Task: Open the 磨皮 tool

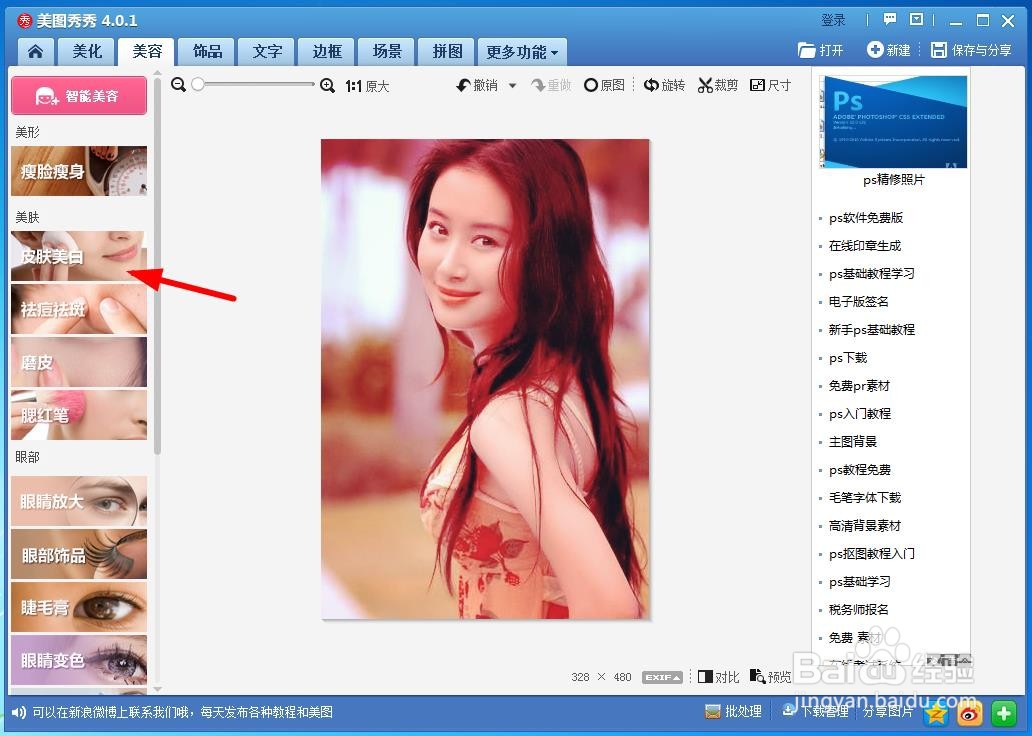Action: point(78,362)
